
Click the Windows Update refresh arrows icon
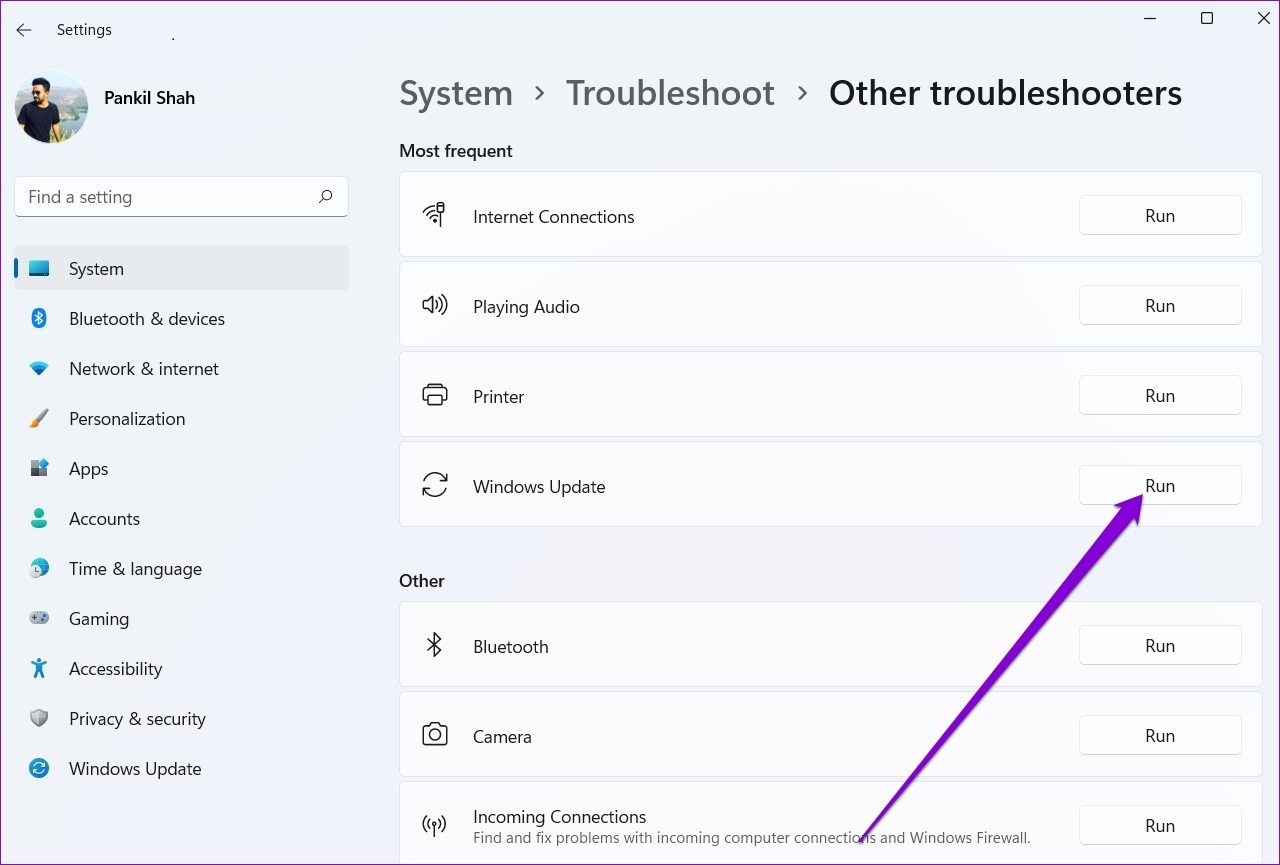(x=434, y=485)
